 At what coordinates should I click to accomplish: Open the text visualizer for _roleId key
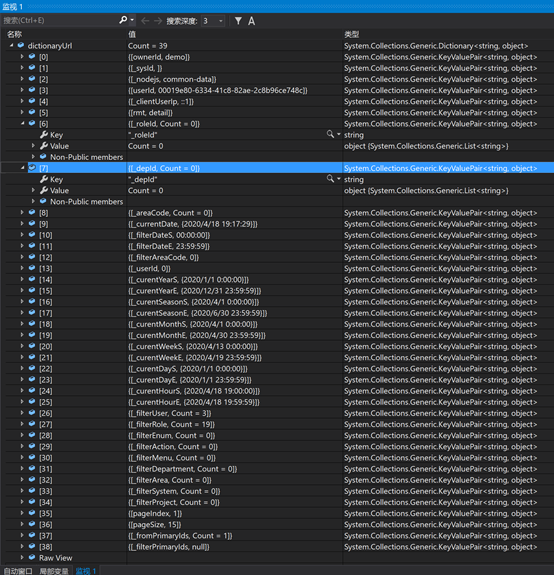click(330, 134)
